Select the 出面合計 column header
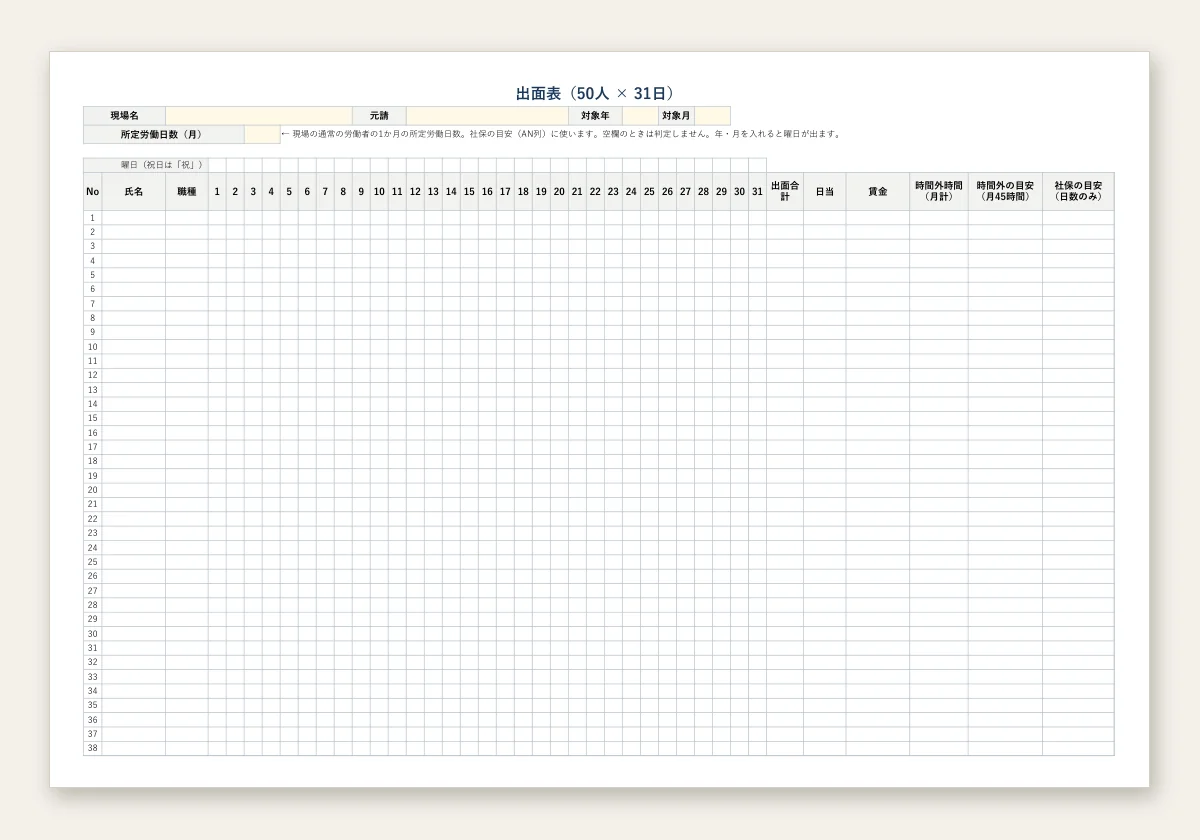 pyautogui.click(x=785, y=191)
